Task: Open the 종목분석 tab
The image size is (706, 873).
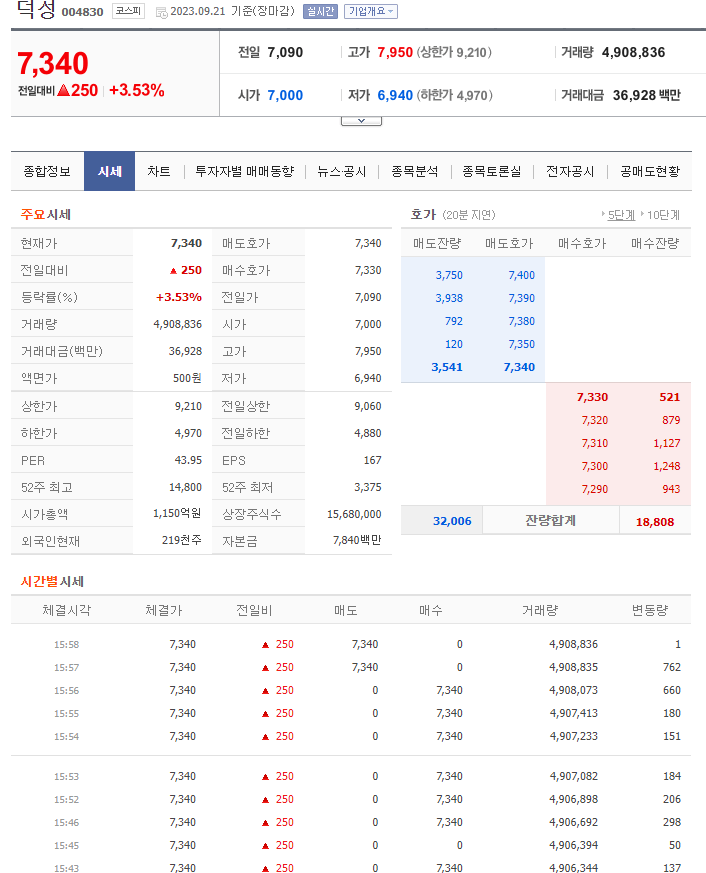Action: (415, 171)
